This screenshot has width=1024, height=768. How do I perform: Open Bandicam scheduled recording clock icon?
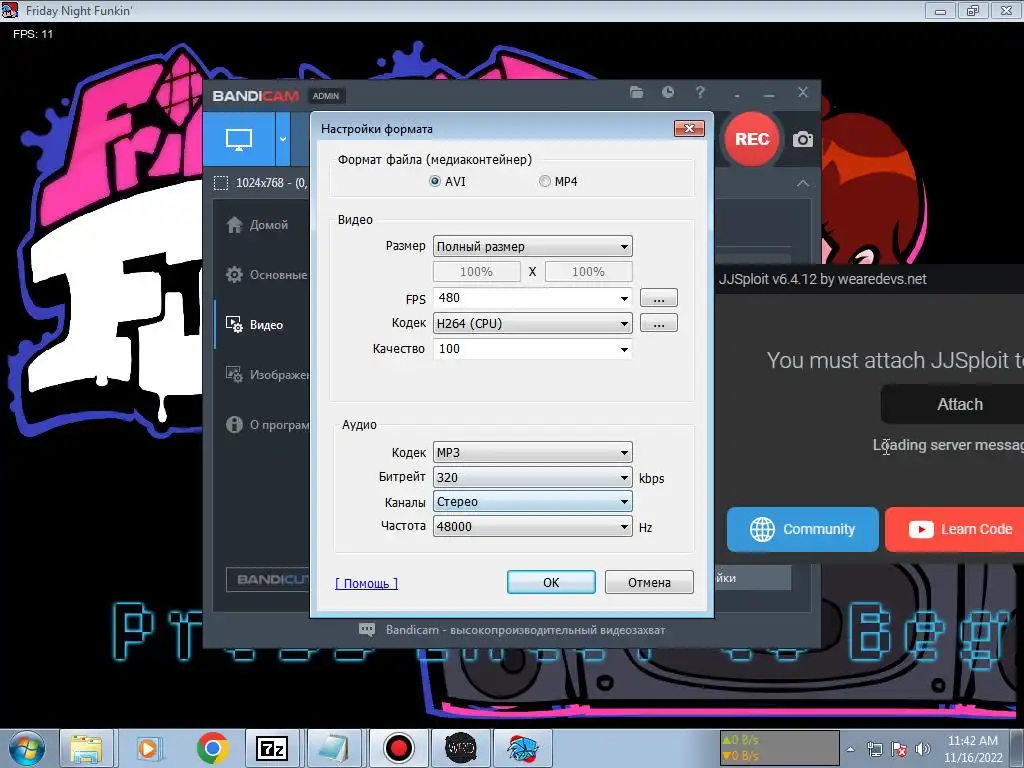(x=667, y=93)
